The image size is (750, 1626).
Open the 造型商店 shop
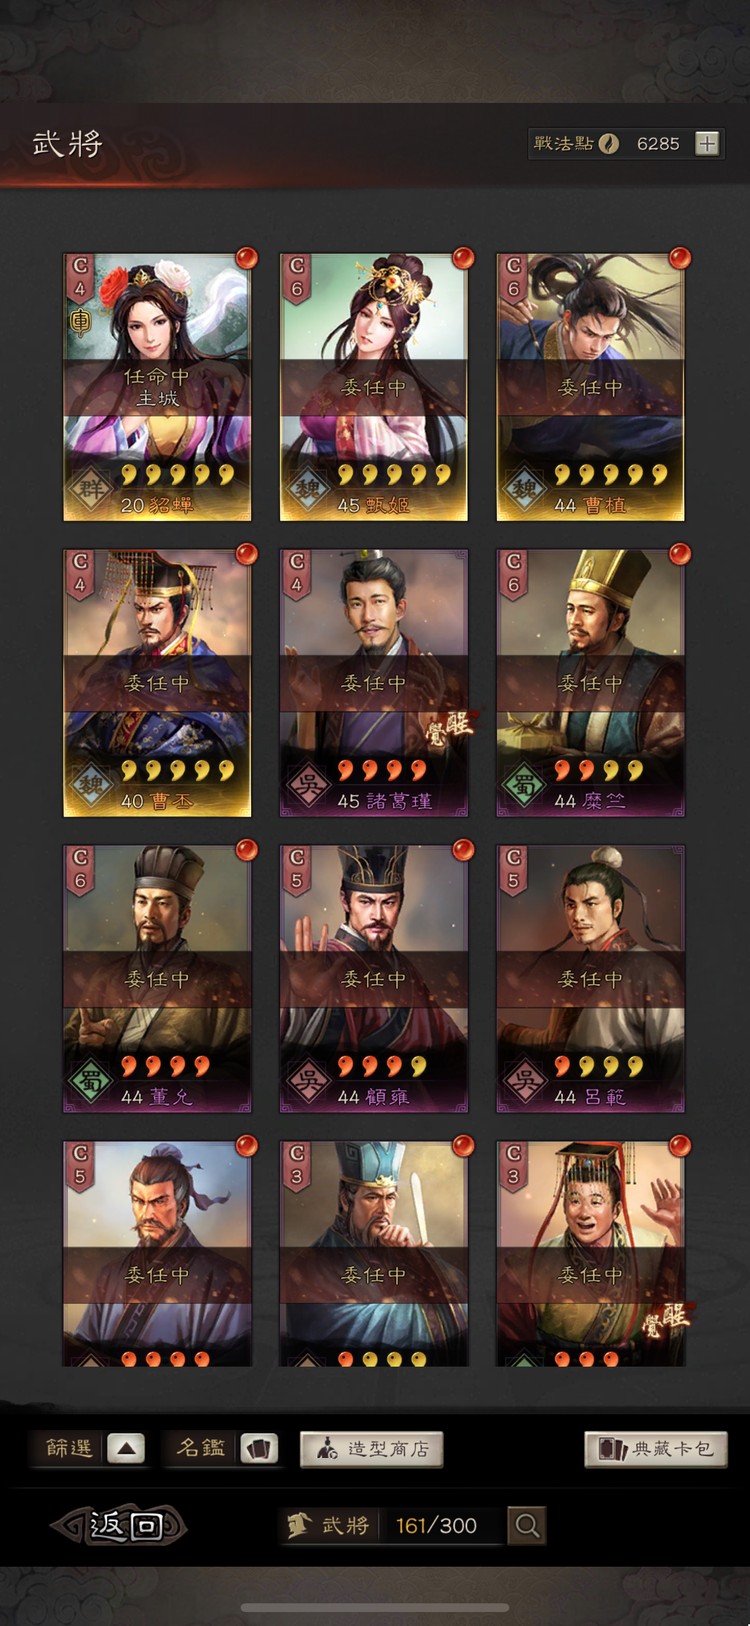click(372, 1449)
